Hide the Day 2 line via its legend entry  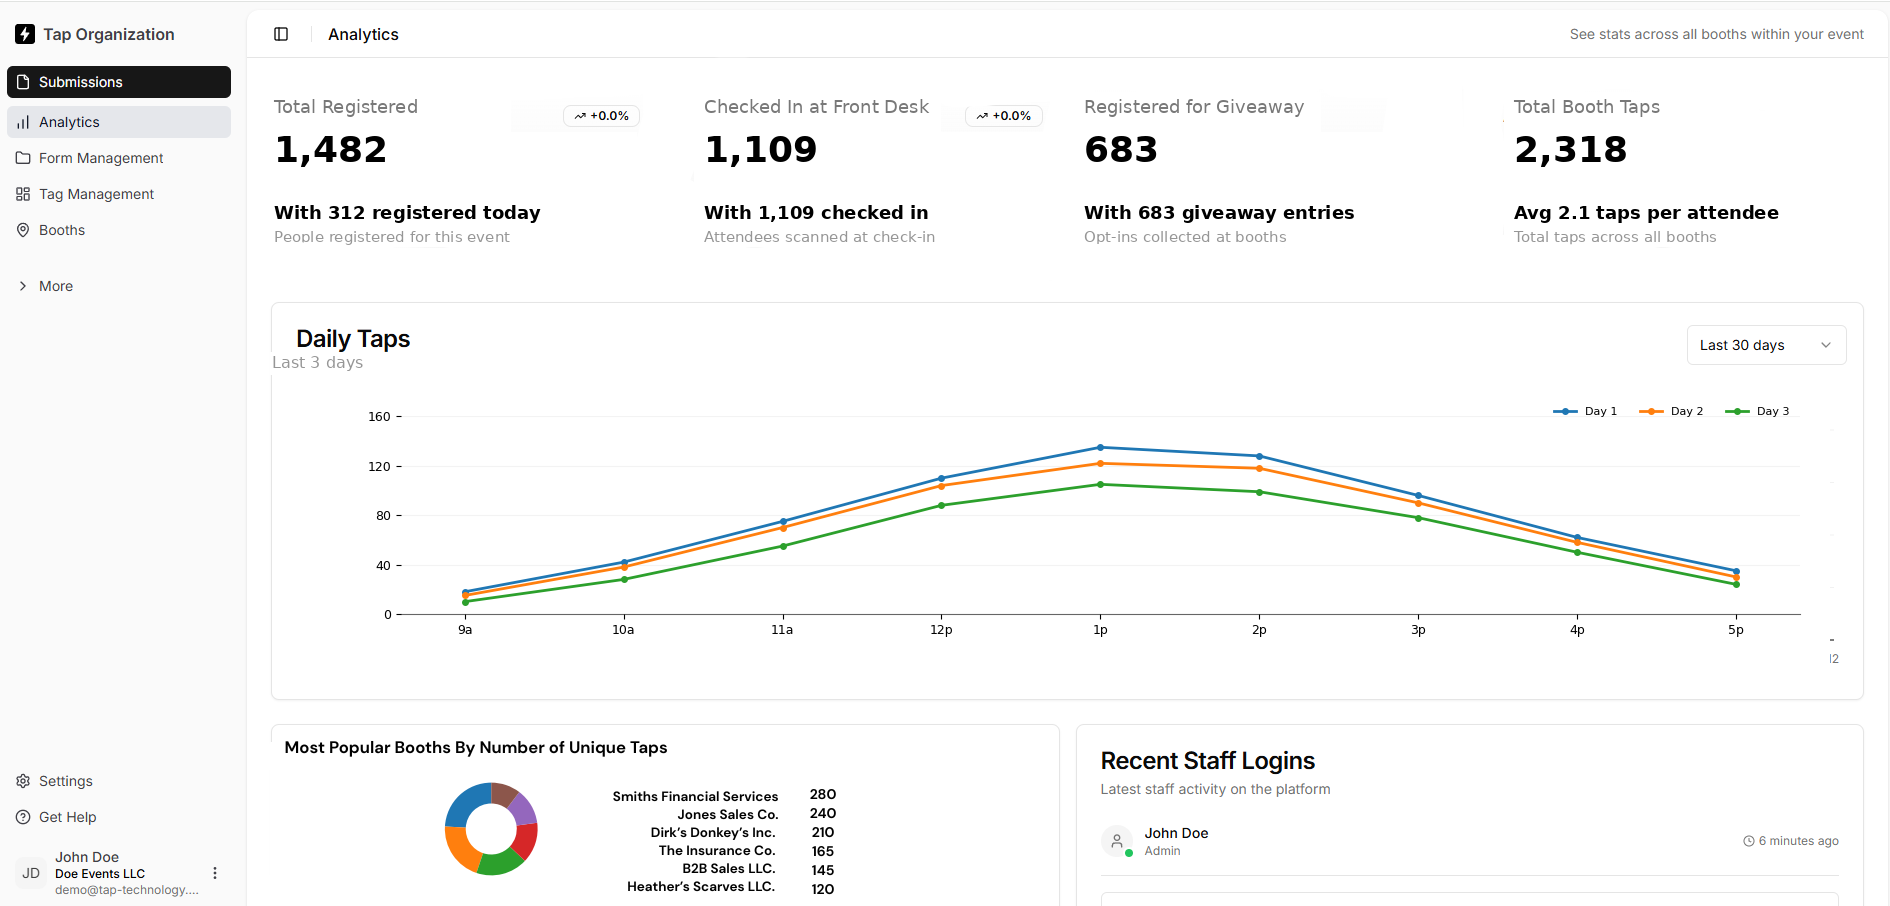pos(1671,410)
